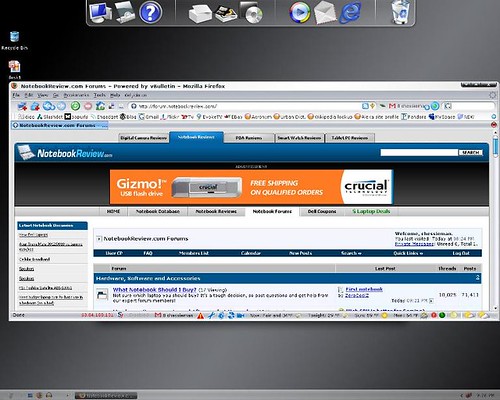Open the What Notebook Should I Buy? forum
The height and width of the screenshot is (400, 500).
tap(154, 290)
